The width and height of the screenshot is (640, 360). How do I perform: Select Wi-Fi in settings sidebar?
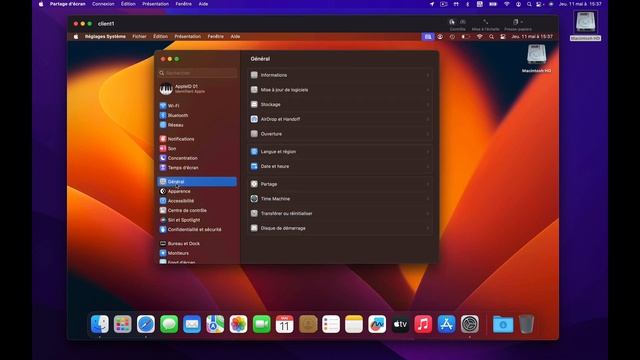(197, 106)
